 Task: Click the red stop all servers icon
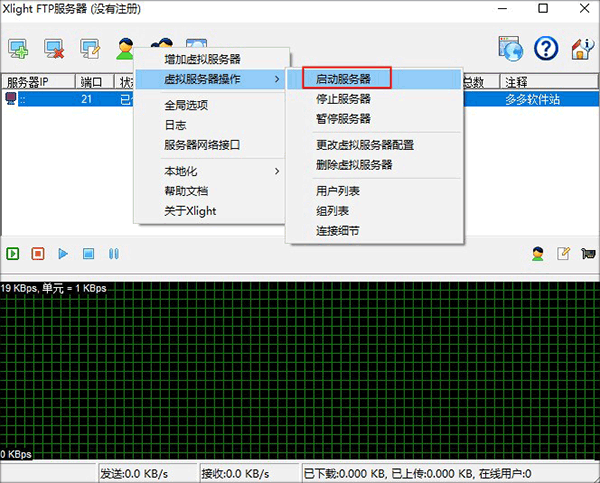(38, 253)
